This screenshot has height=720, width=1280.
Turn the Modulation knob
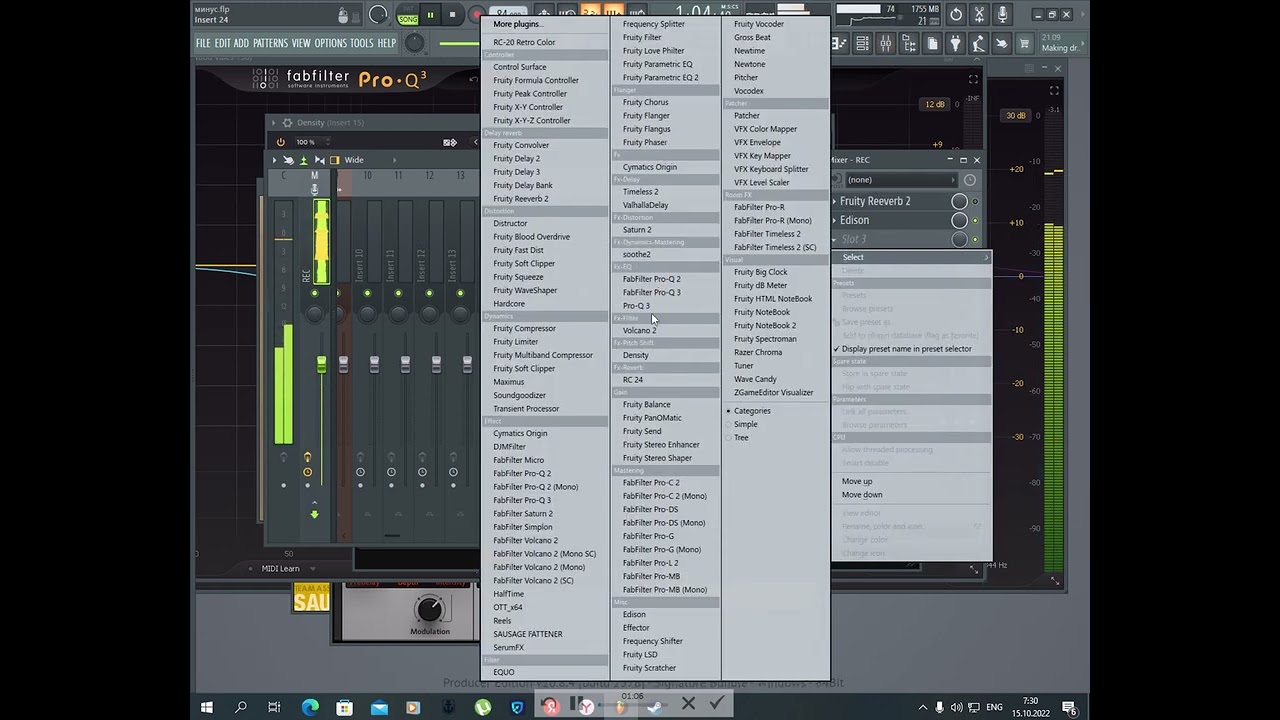point(429,608)
